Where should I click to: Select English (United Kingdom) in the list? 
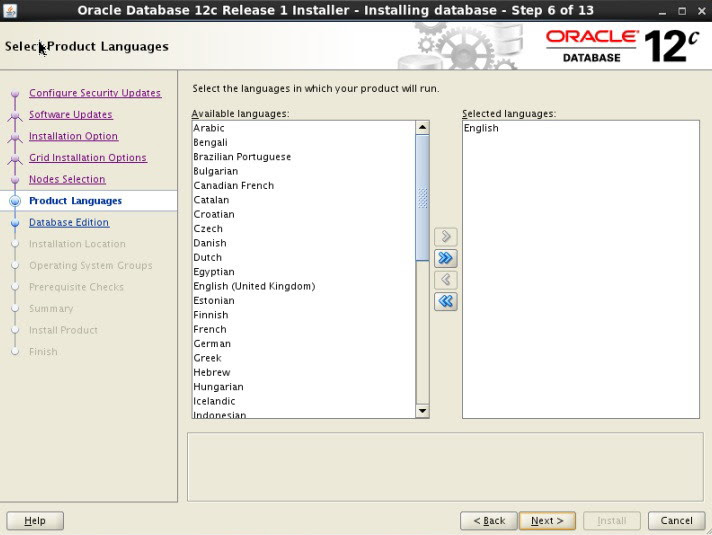click(x=303, y=286)
